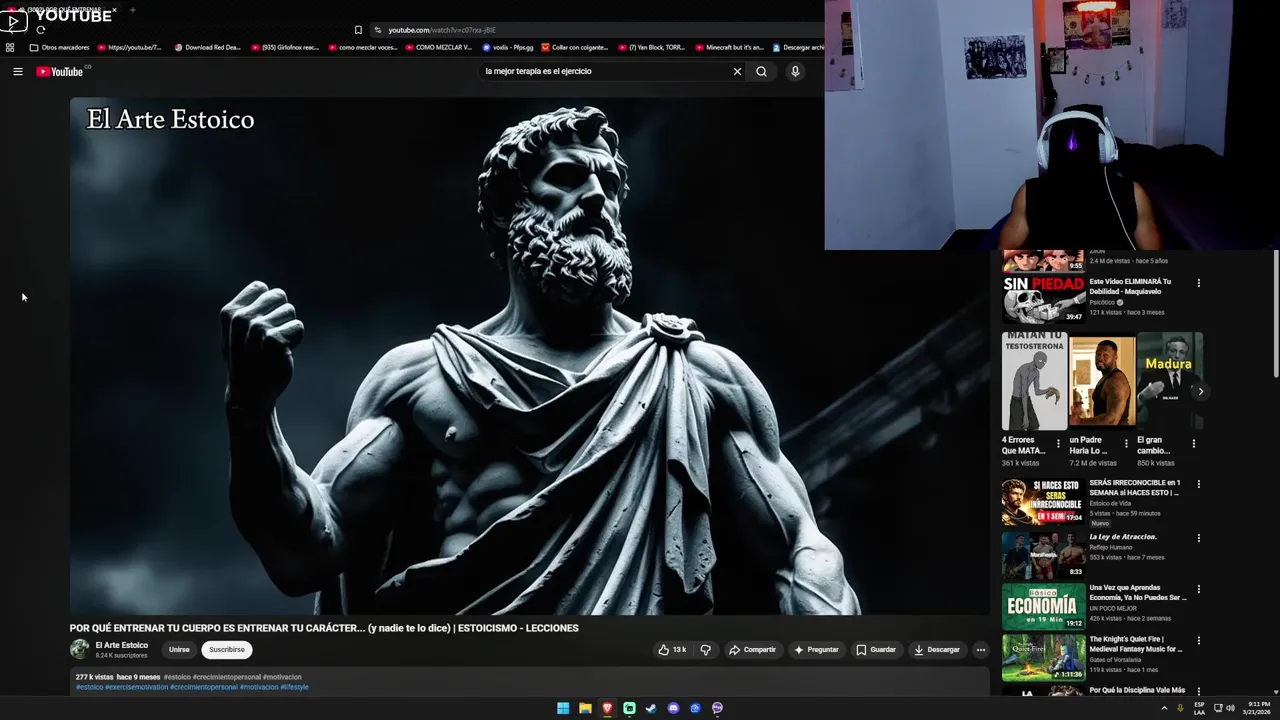Open voxiis - Pfps.gg bookmark
This screenshot has height=720, width=1280.
point(508,47)
